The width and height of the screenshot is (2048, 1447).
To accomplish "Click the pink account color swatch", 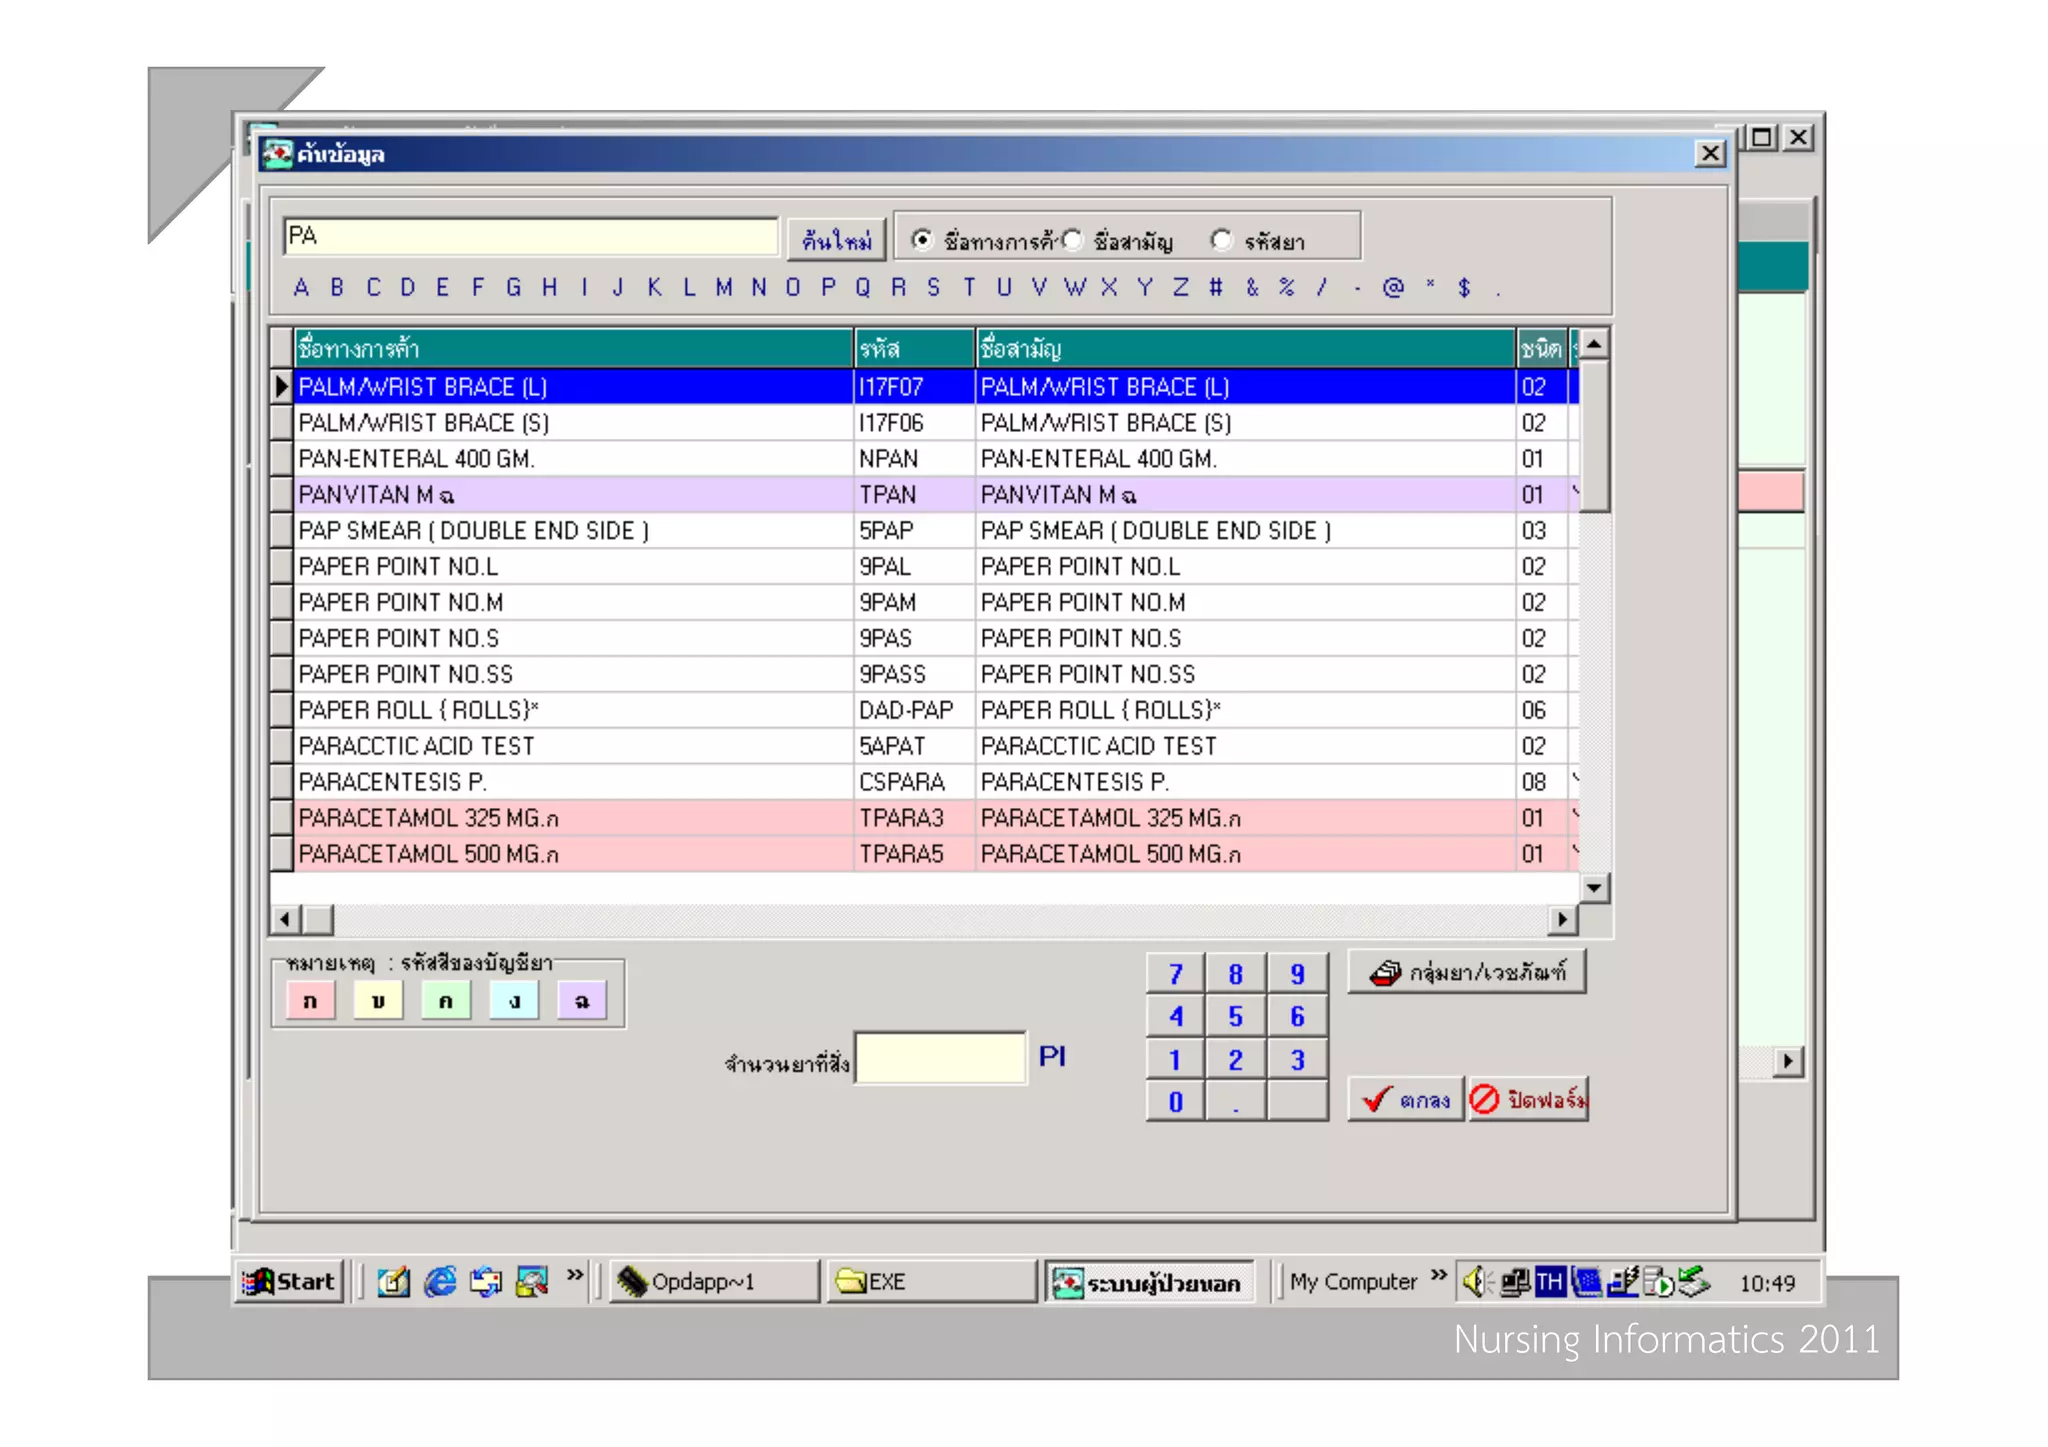I will coord(310,1000).
